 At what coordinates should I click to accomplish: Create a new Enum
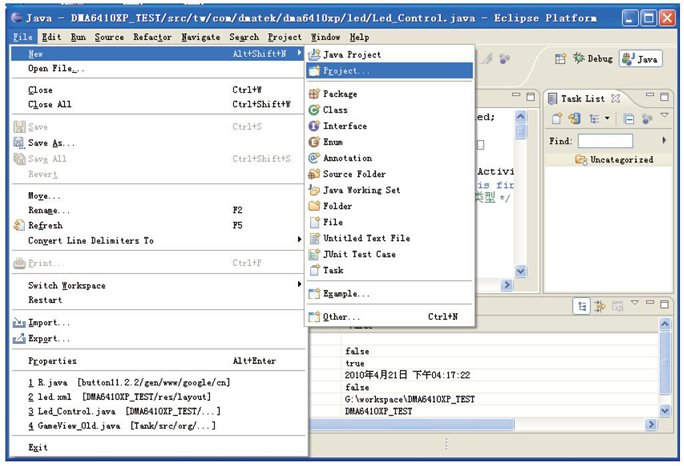[x=389, y=142]
